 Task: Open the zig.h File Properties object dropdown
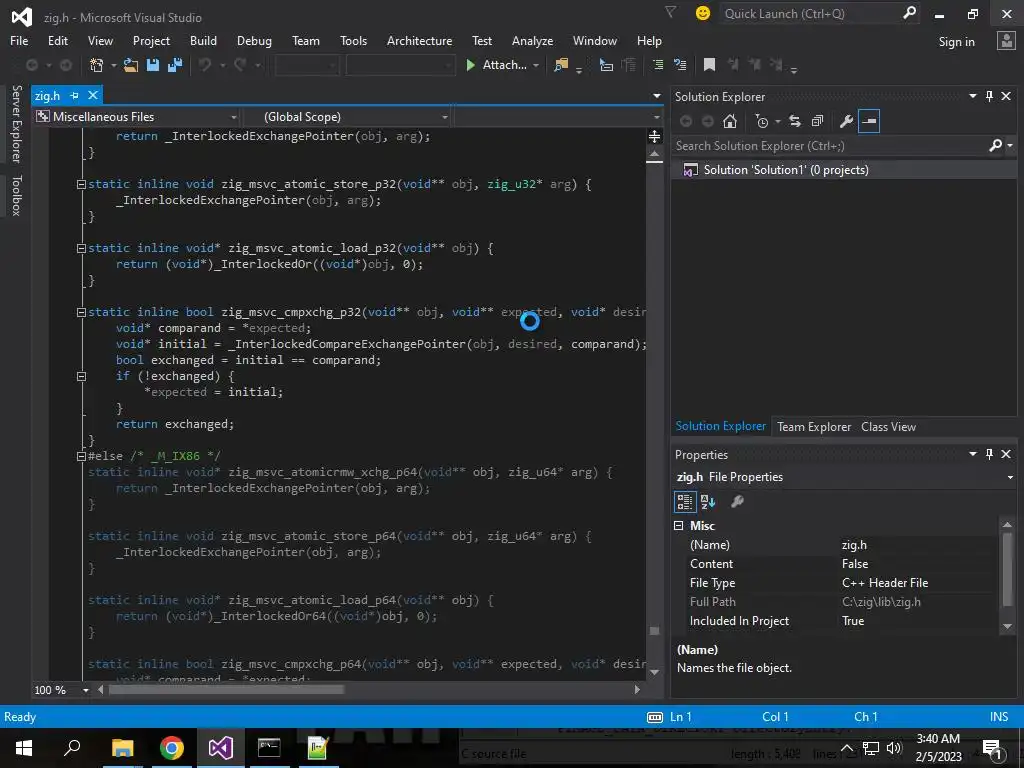coord(1010,477)
